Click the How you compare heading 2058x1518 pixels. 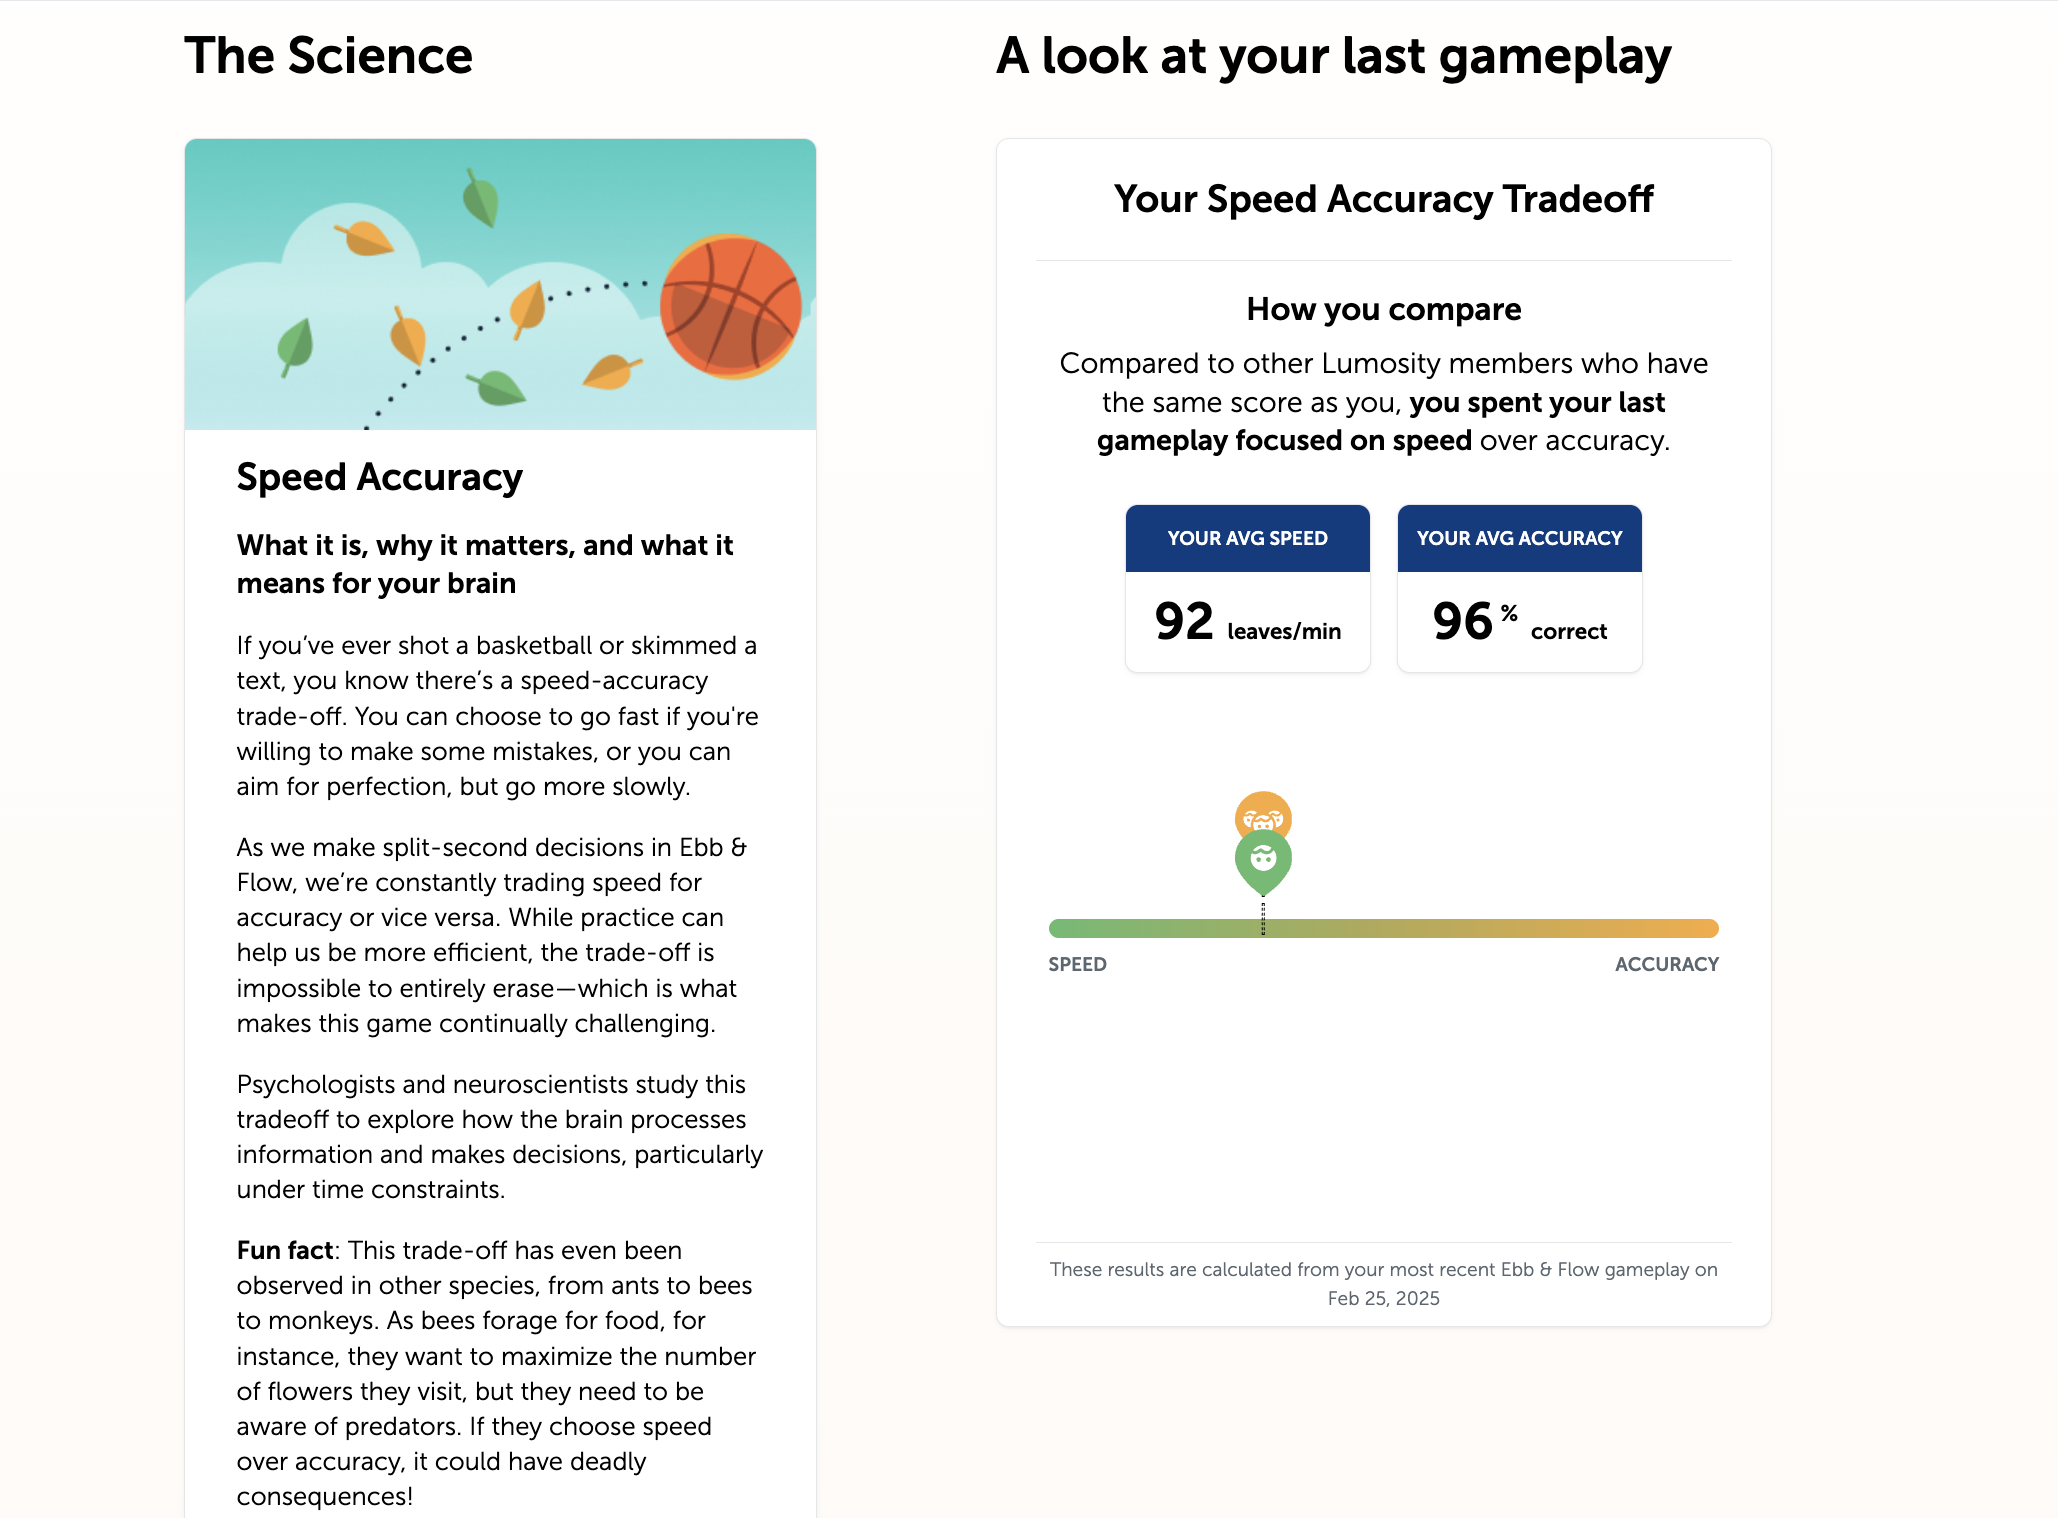[x=1383, y=309]
